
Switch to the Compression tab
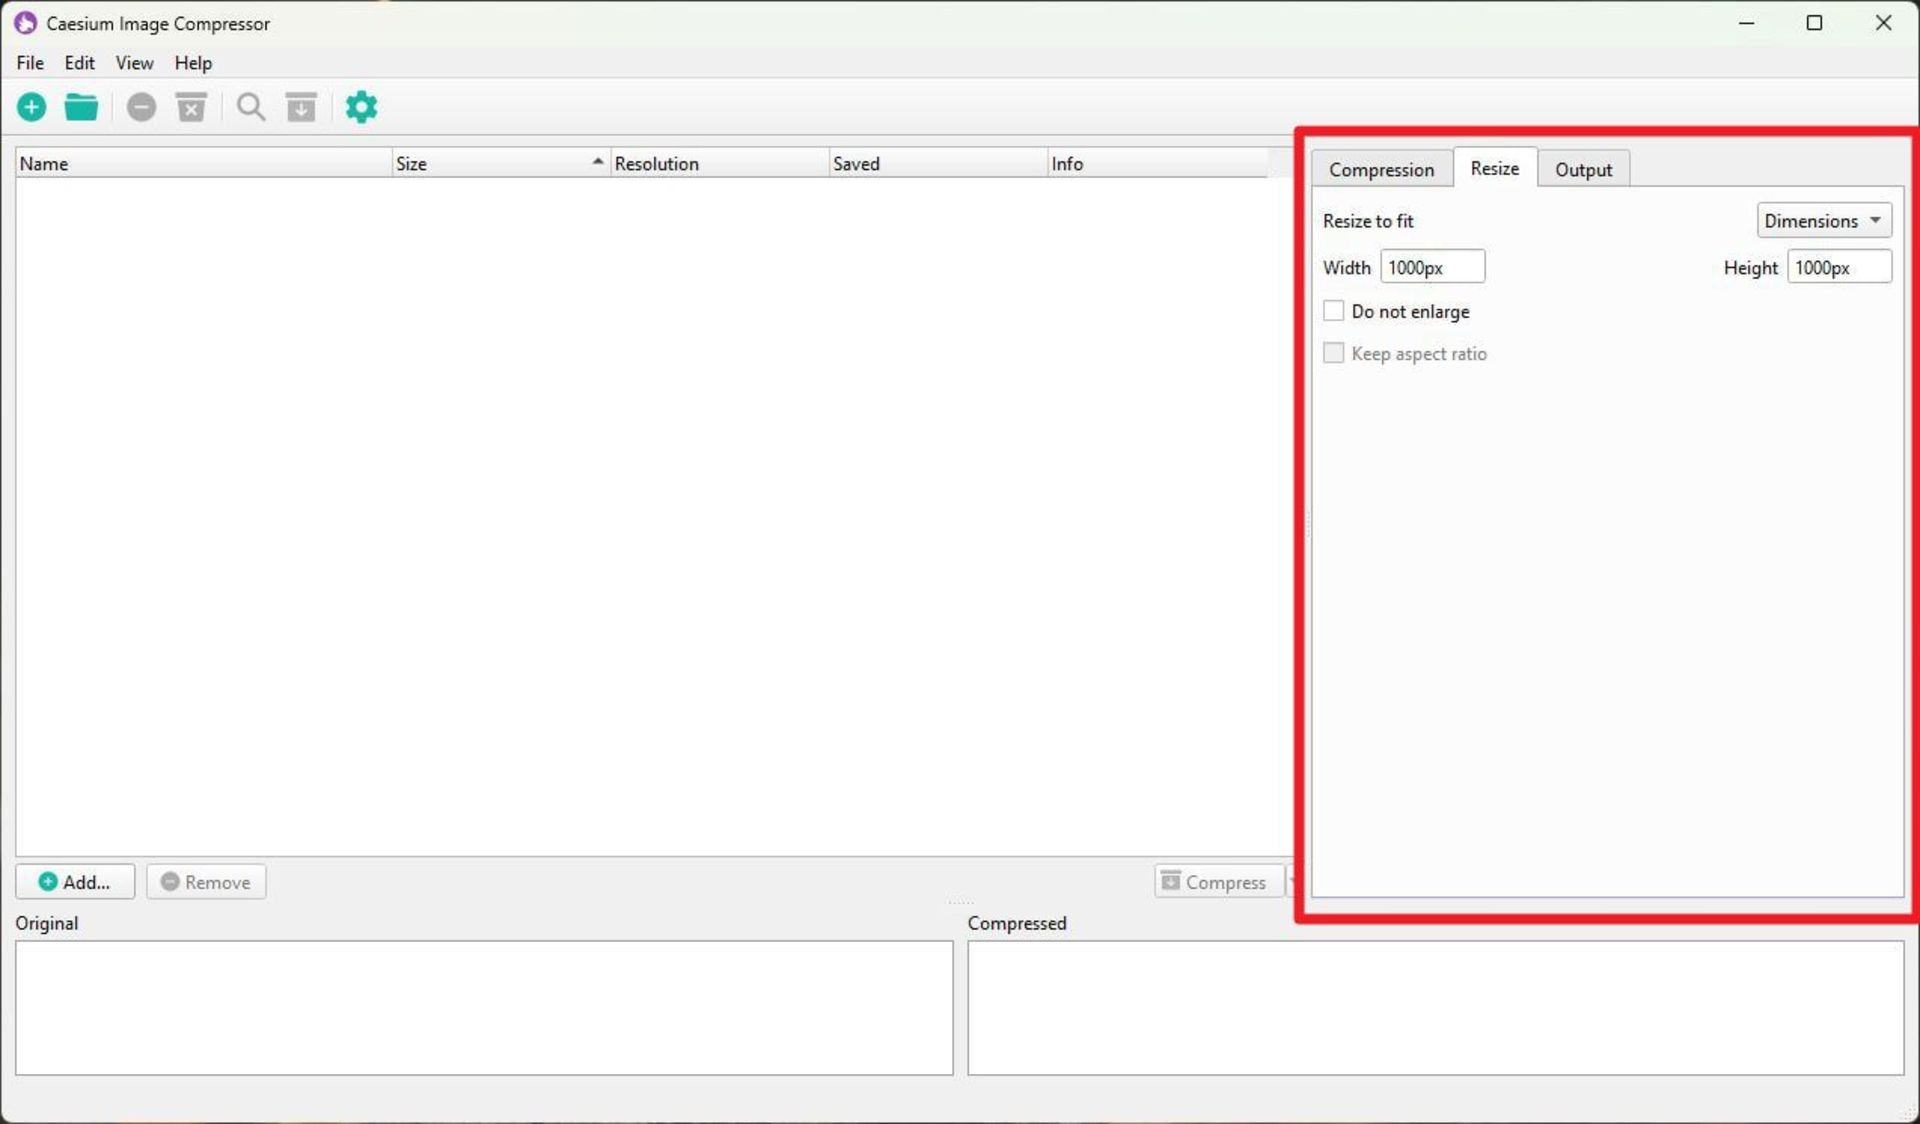point(1381,169)
